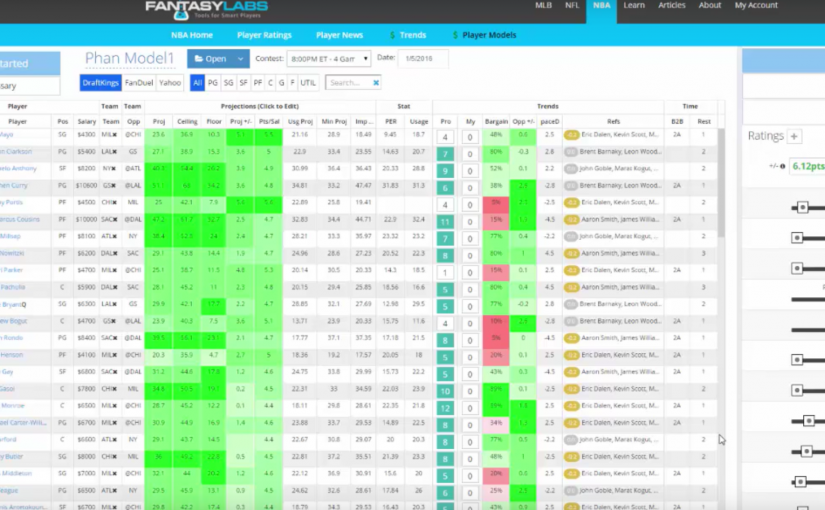The height and width of the screenshot is (510, 825).
Task: Filter players by C position button
Action: pos(270,83)
